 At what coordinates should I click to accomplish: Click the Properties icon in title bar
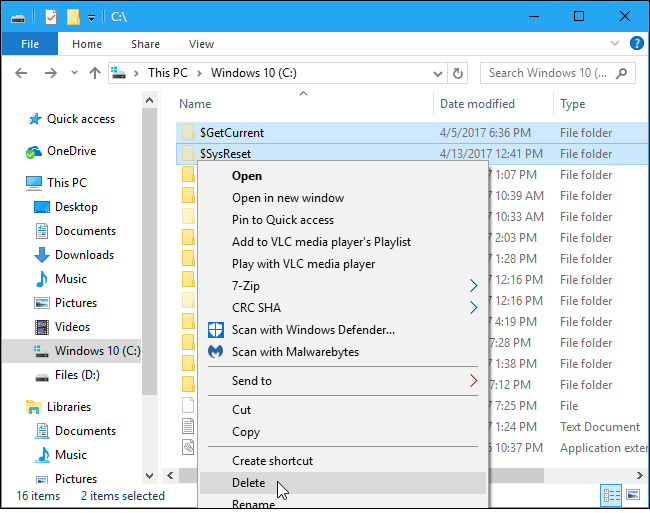point(51,17)
